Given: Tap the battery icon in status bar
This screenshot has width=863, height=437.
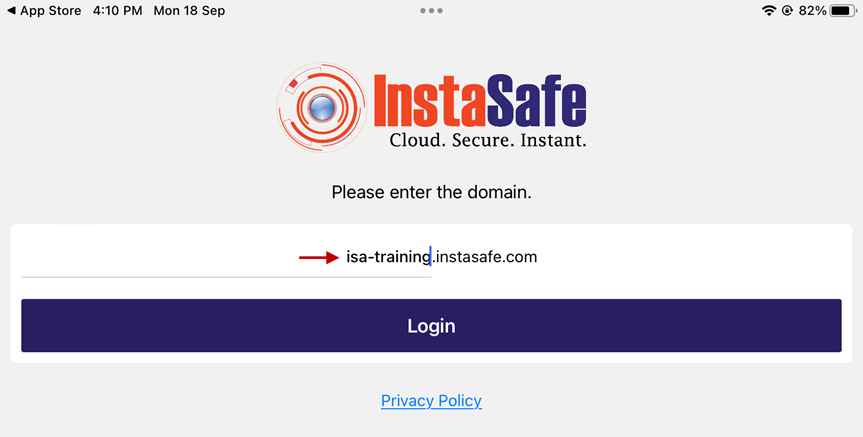Looking at the screenshot, I should click(843, 10).
